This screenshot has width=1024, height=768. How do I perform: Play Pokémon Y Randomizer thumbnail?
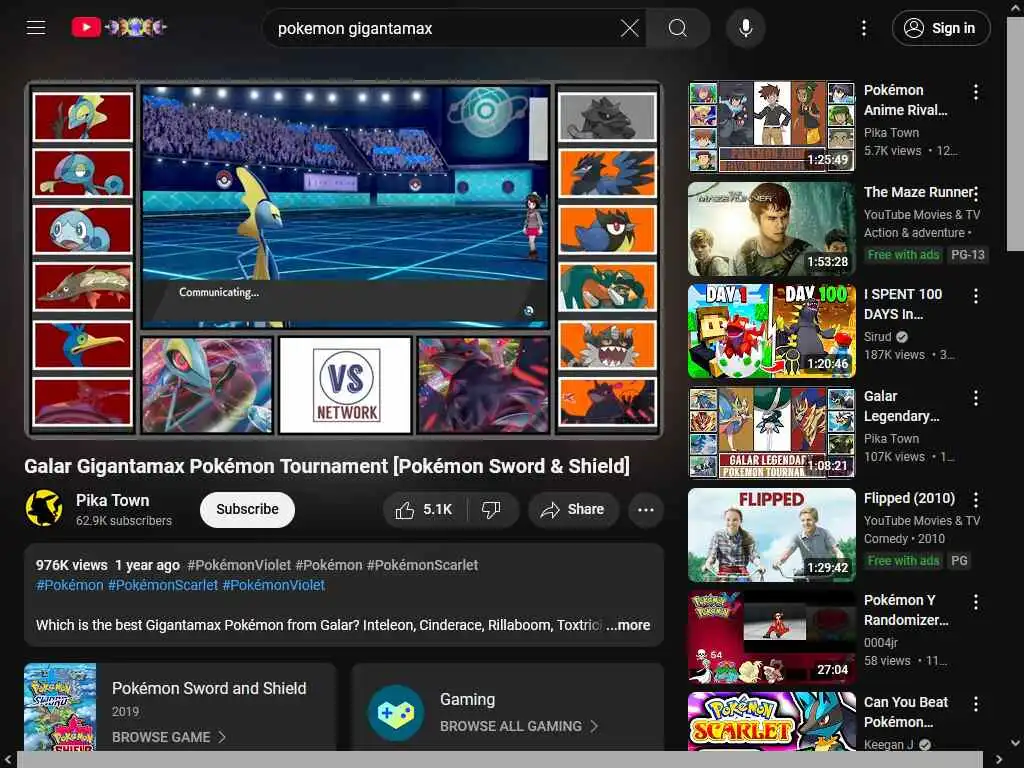pyautogui.click(x=772, y=637)
